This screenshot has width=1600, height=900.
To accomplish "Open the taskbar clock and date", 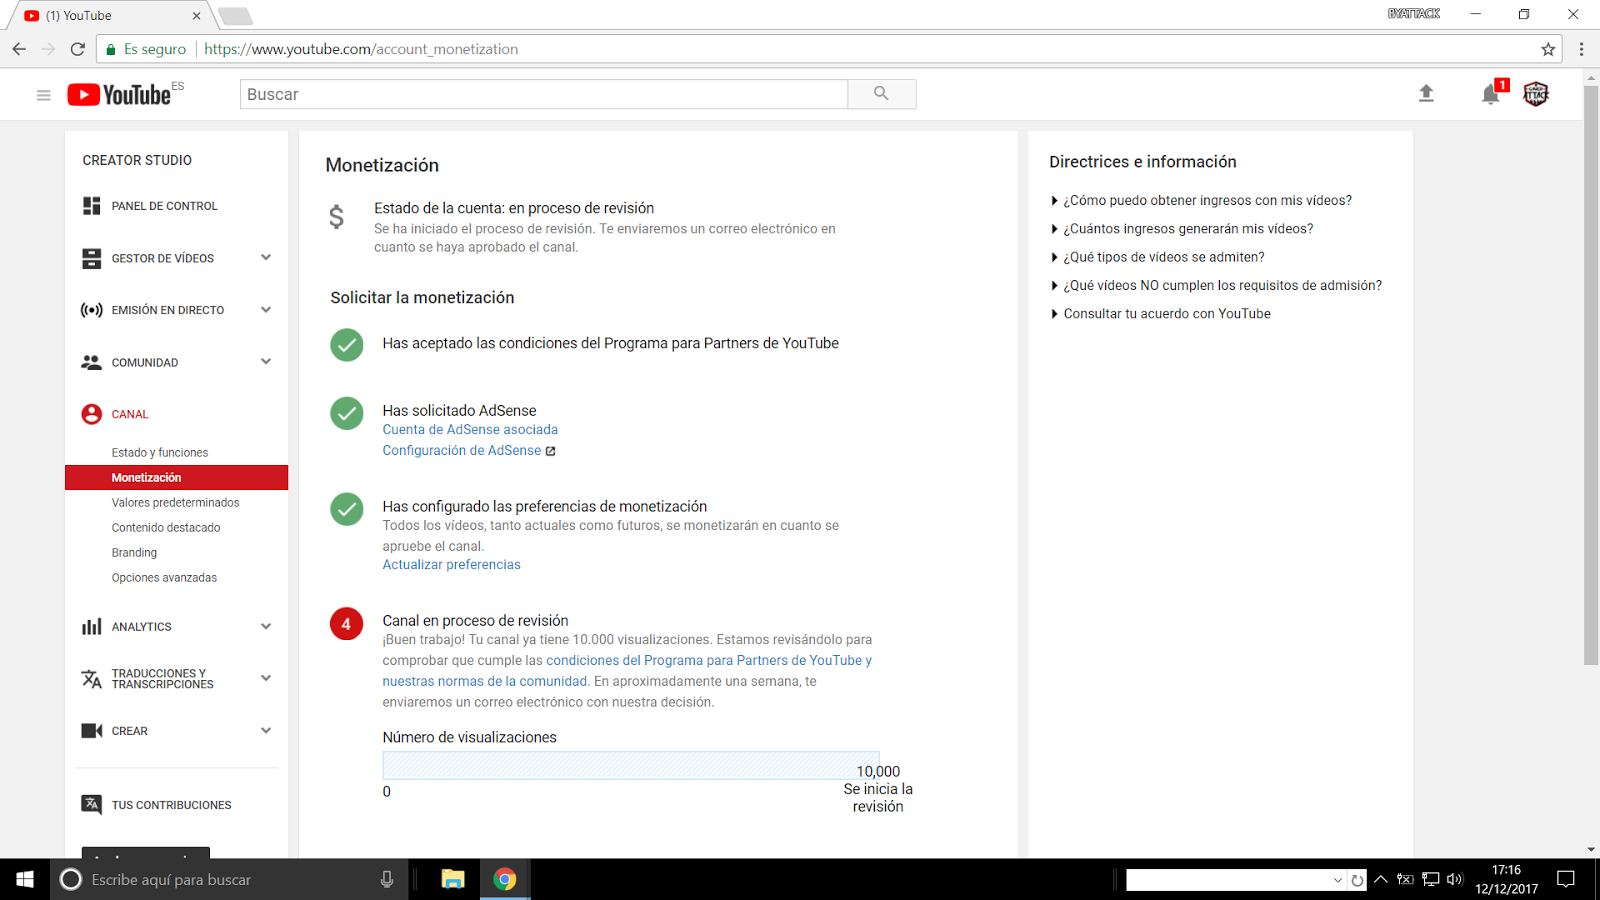I will (x=1506, y=879).
